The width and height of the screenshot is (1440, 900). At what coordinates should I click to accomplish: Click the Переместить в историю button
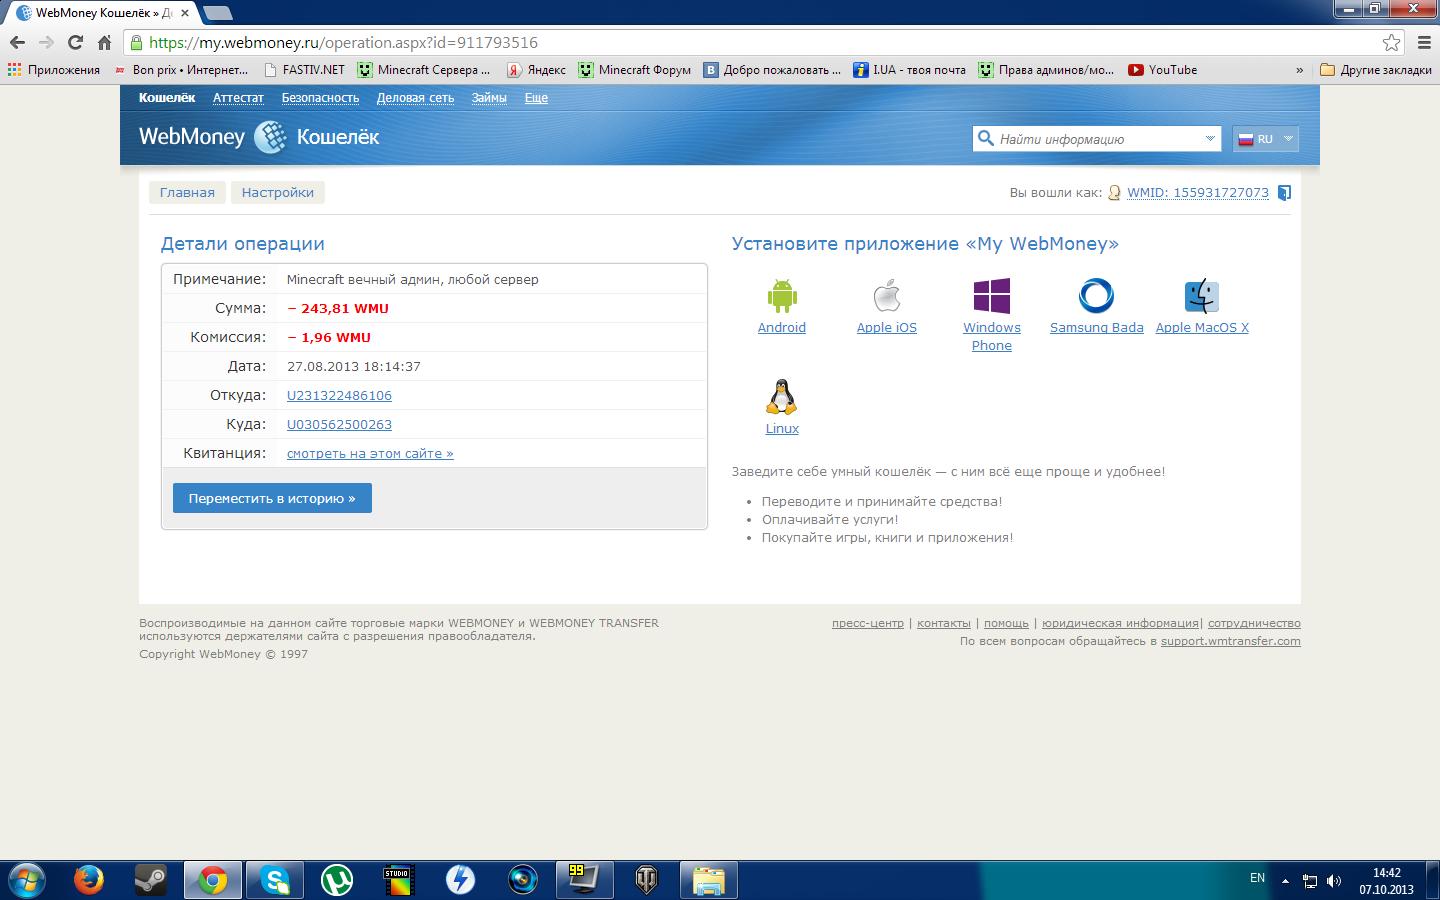tap(272, 498)
